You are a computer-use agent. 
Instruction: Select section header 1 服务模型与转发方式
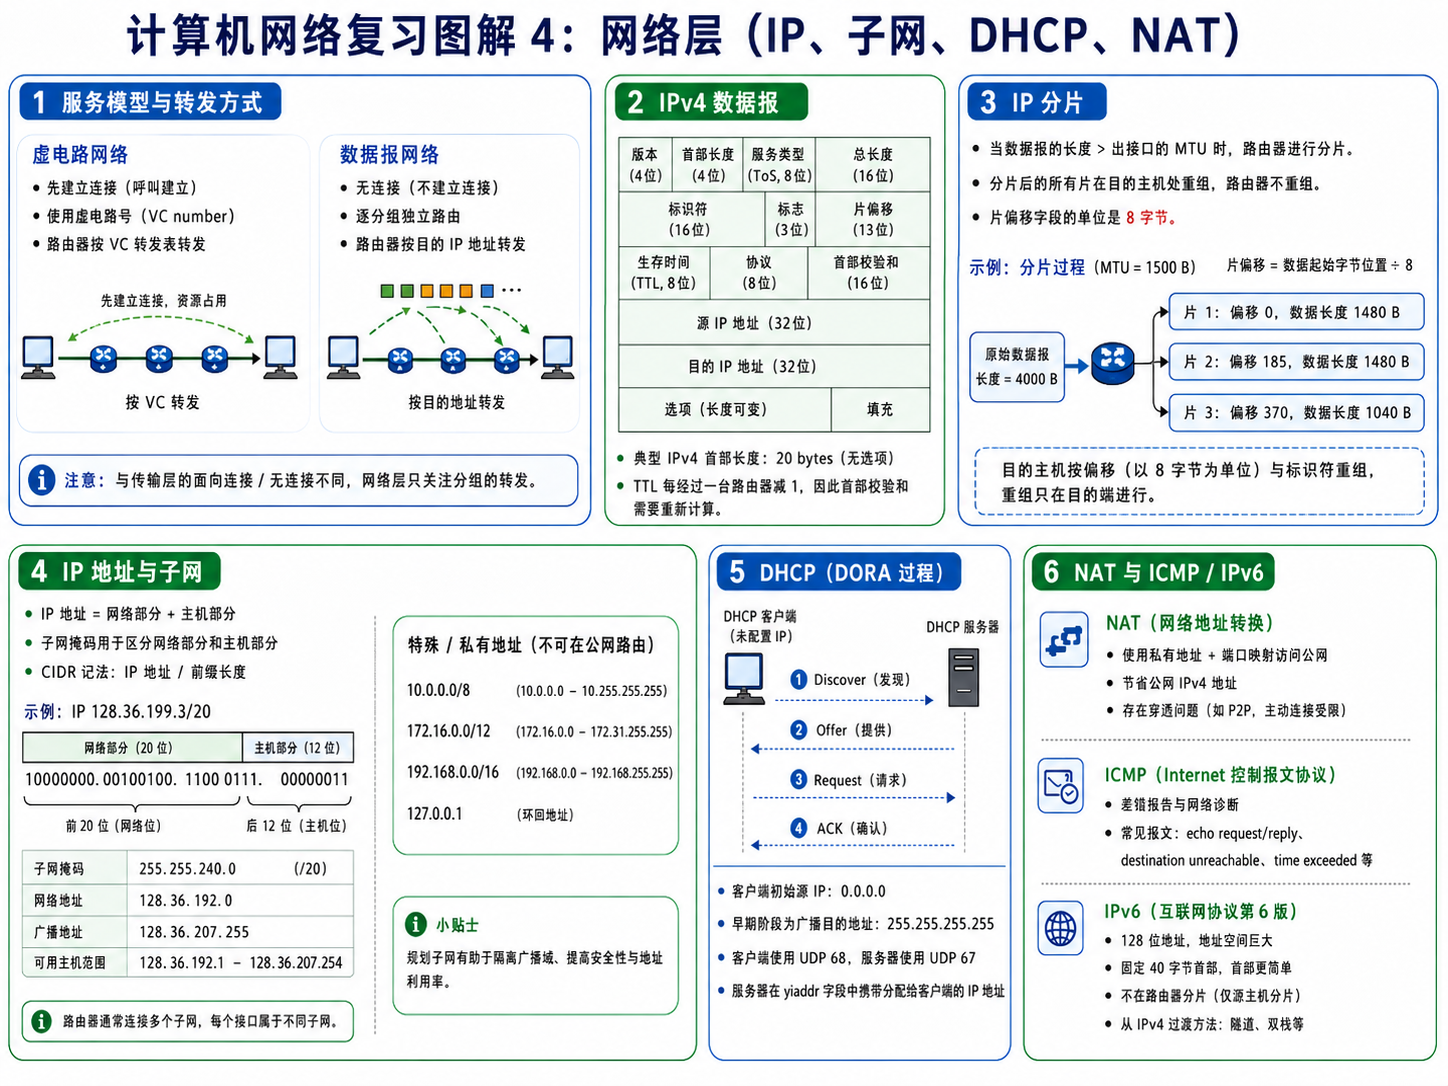150,102
